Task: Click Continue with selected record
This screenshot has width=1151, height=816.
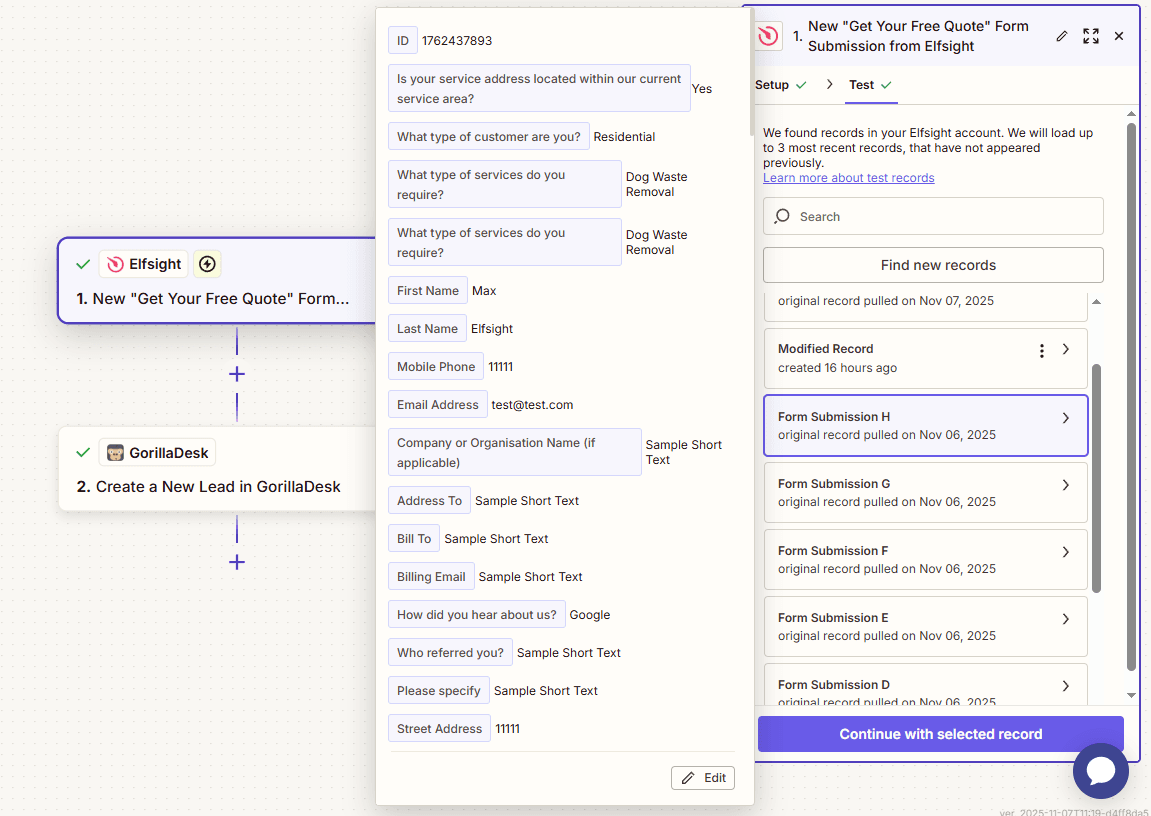Action: (x=940, y=734)
